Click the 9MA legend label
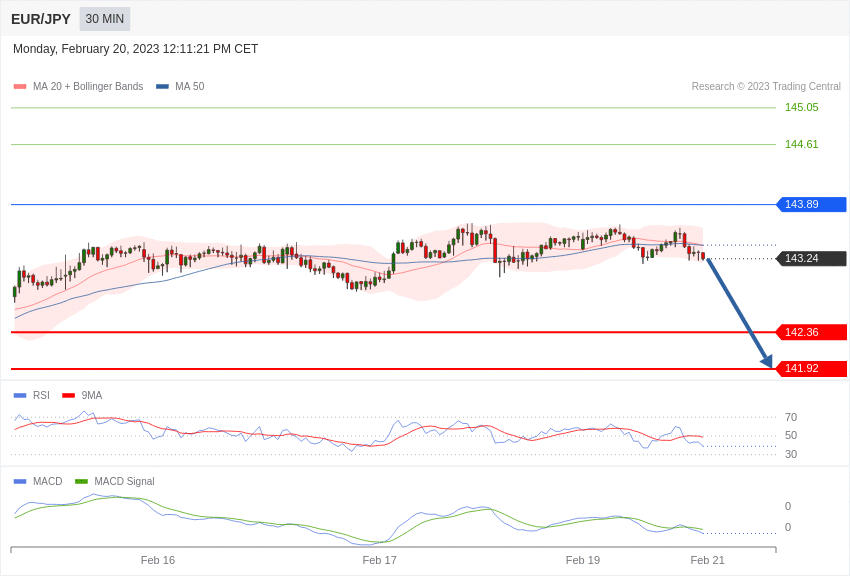 [92, 396]
